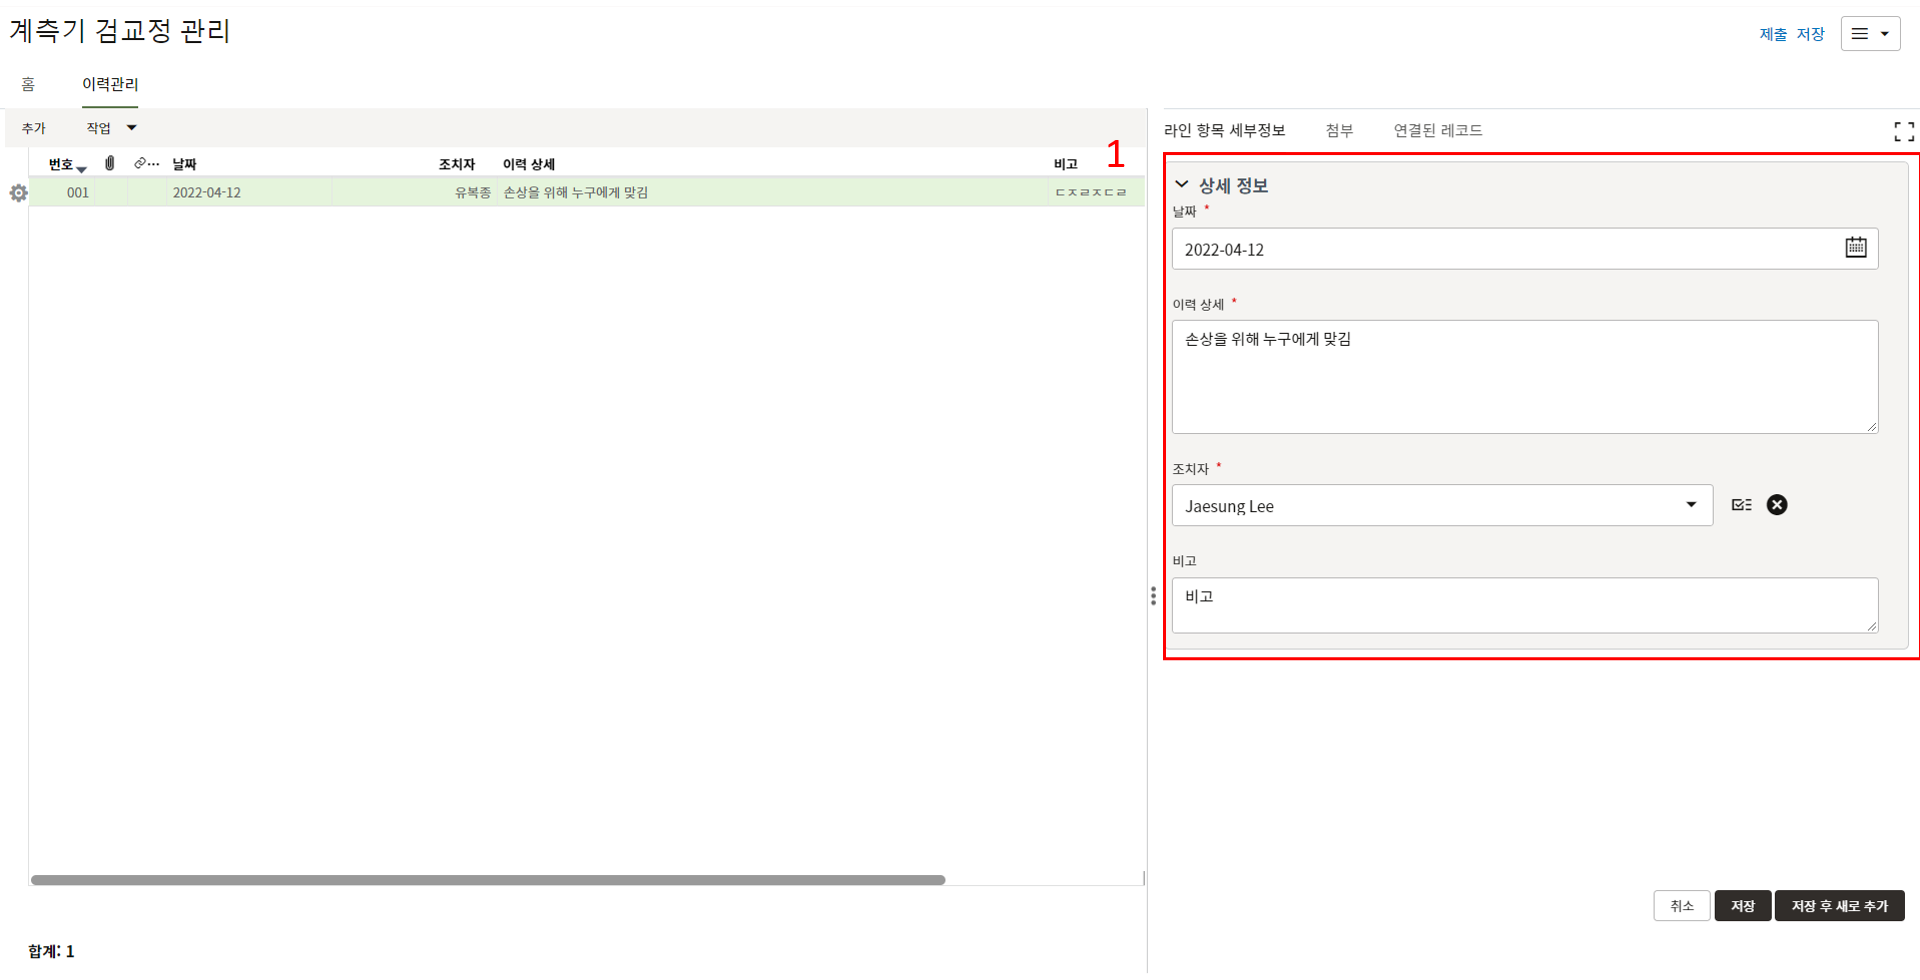The height and width of the screenshot is (980, 1920).
Task: Click the 취소 button
Action: 1681,906
